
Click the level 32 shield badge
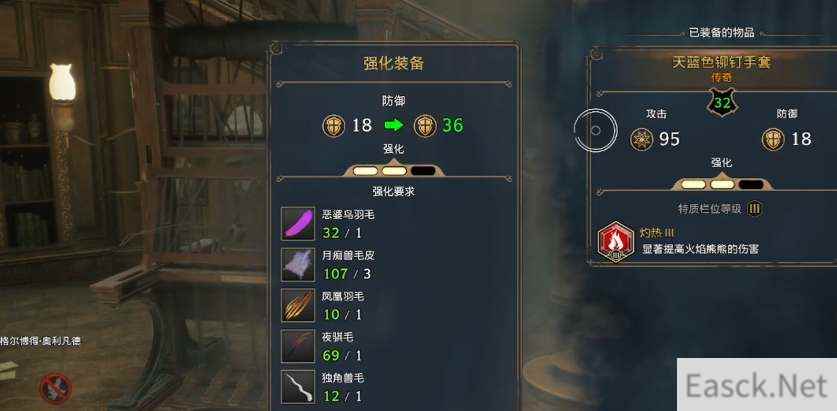coord(722,103)
